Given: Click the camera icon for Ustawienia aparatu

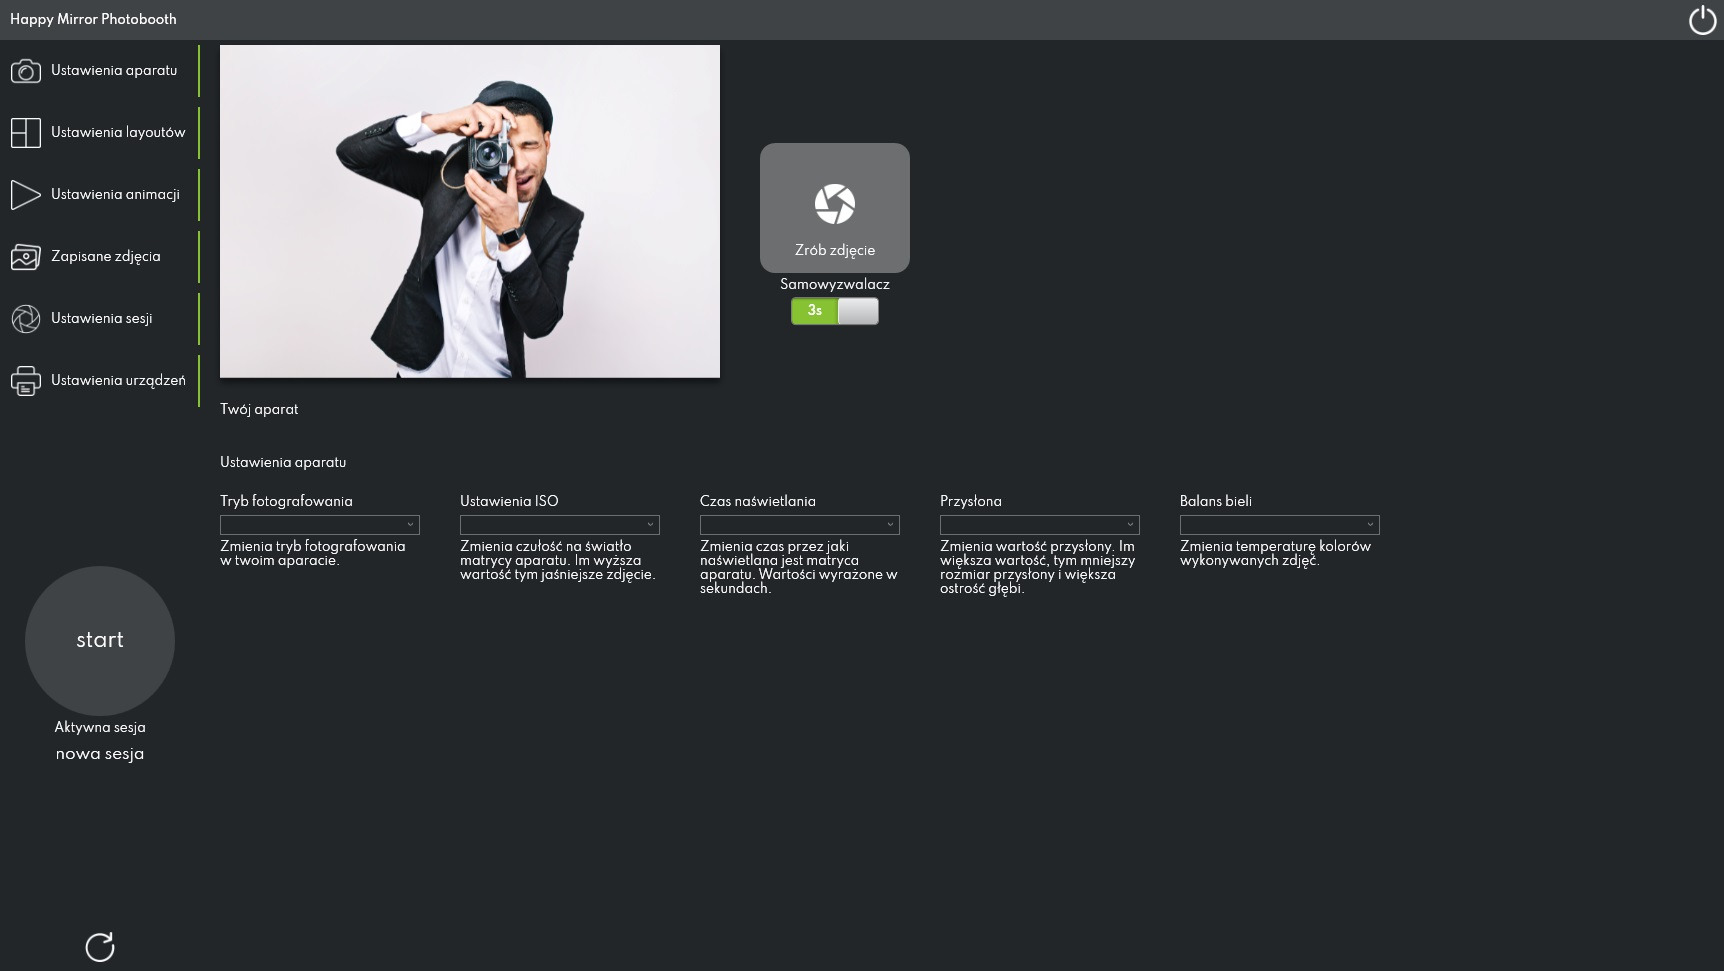Looking at the screenshot, I should pos(26,71).
